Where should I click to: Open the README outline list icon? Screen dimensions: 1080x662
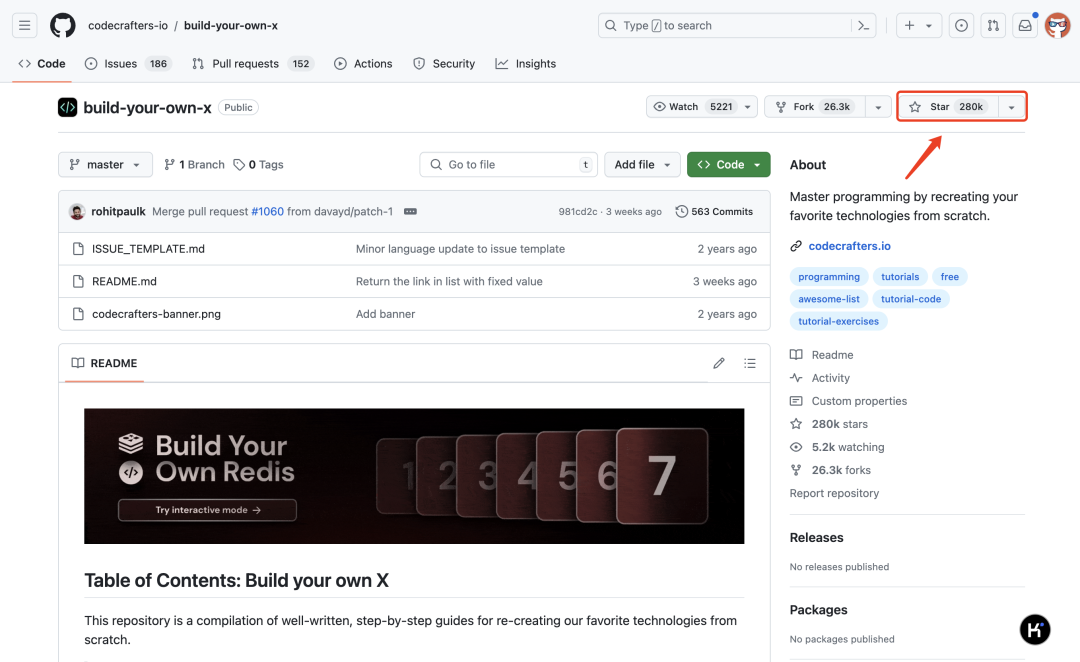click(750, 363)
